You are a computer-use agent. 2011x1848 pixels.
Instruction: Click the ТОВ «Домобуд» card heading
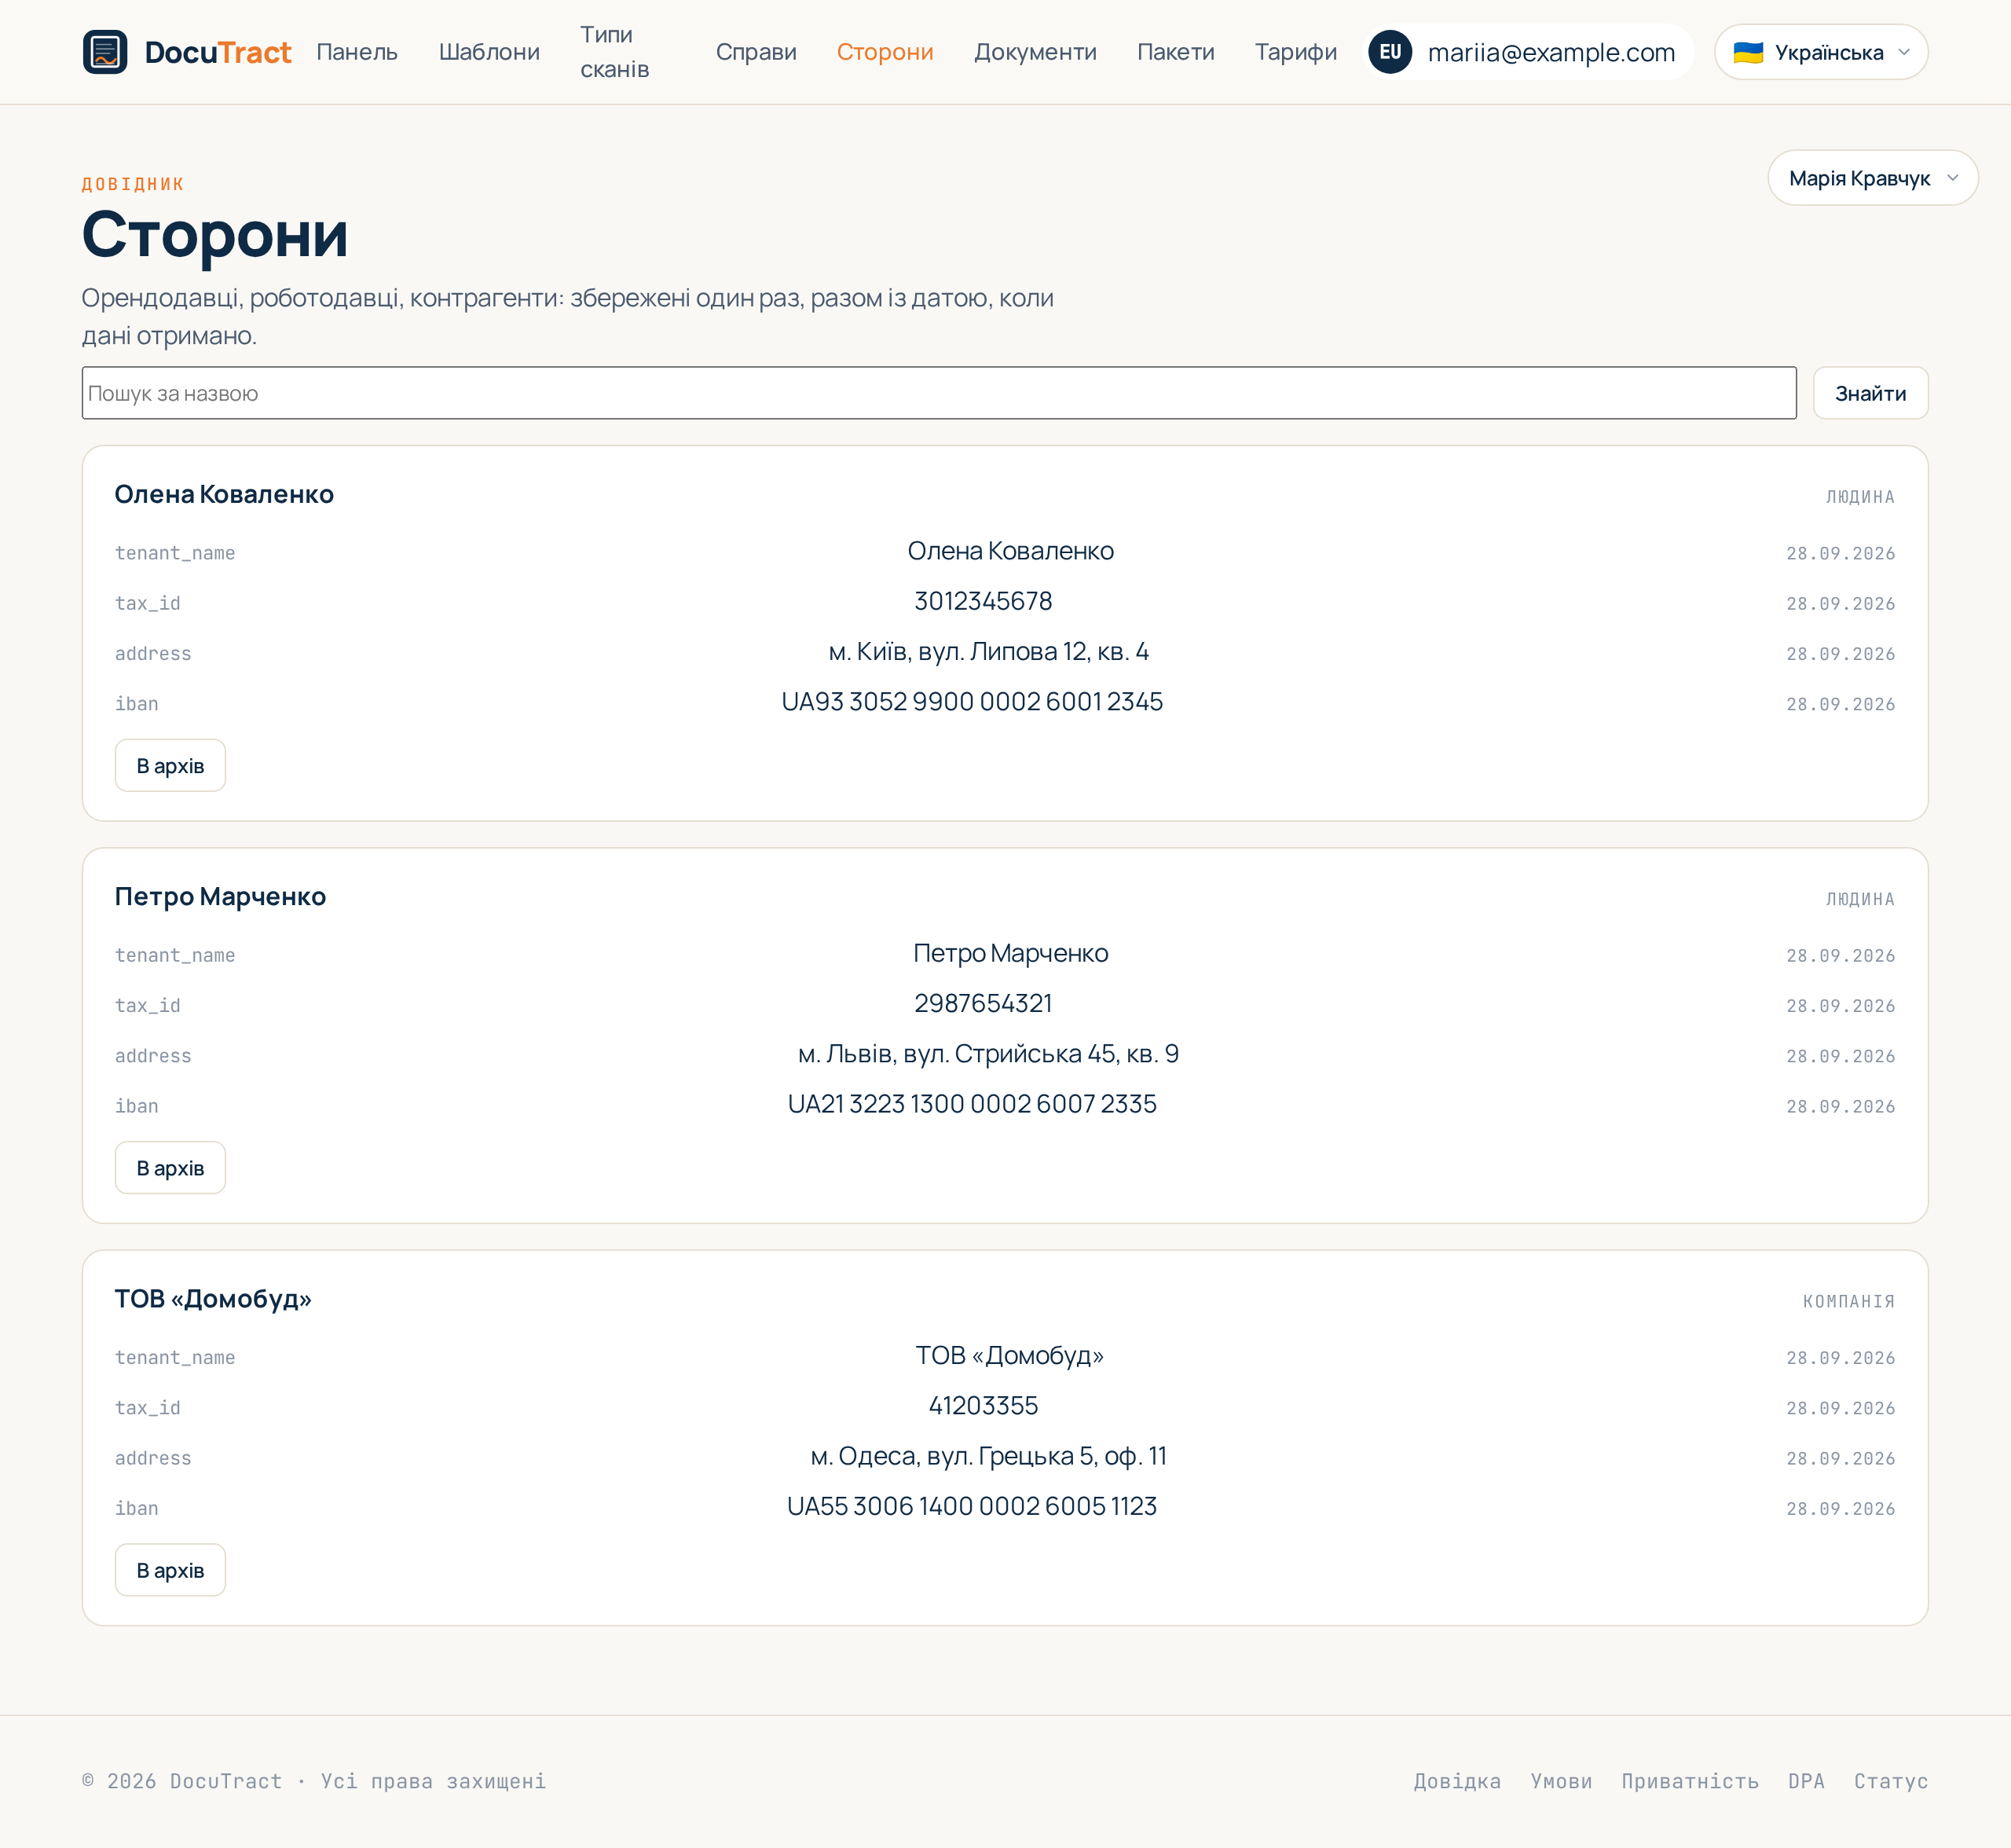tap(213, 1299)
